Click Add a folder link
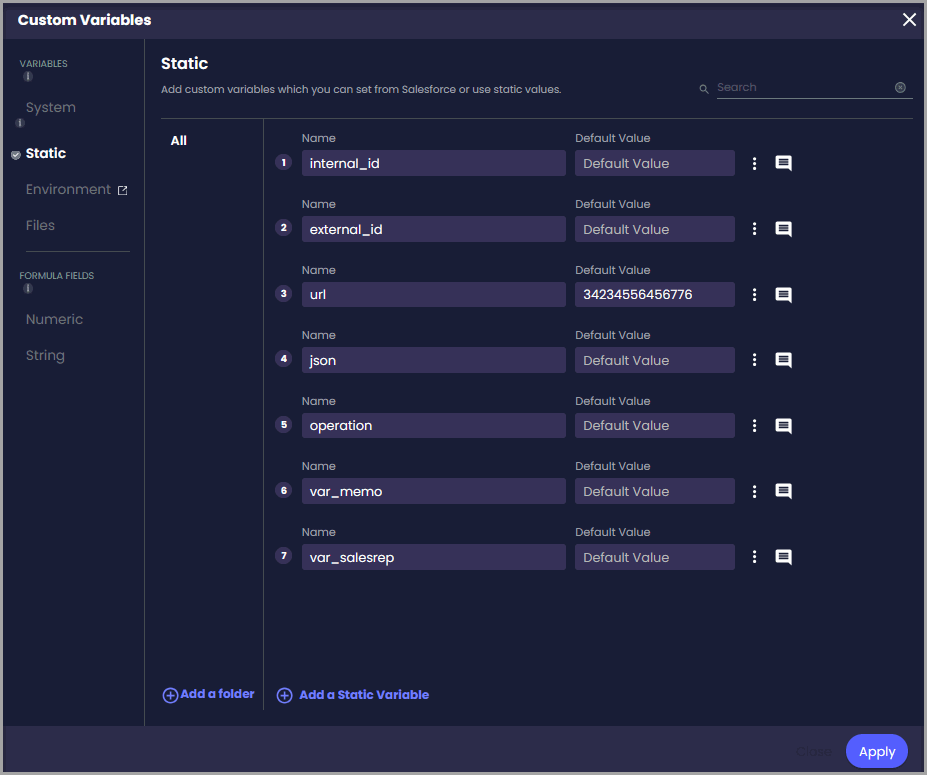This screenshot has width=927, height=775. coord(217,694)
